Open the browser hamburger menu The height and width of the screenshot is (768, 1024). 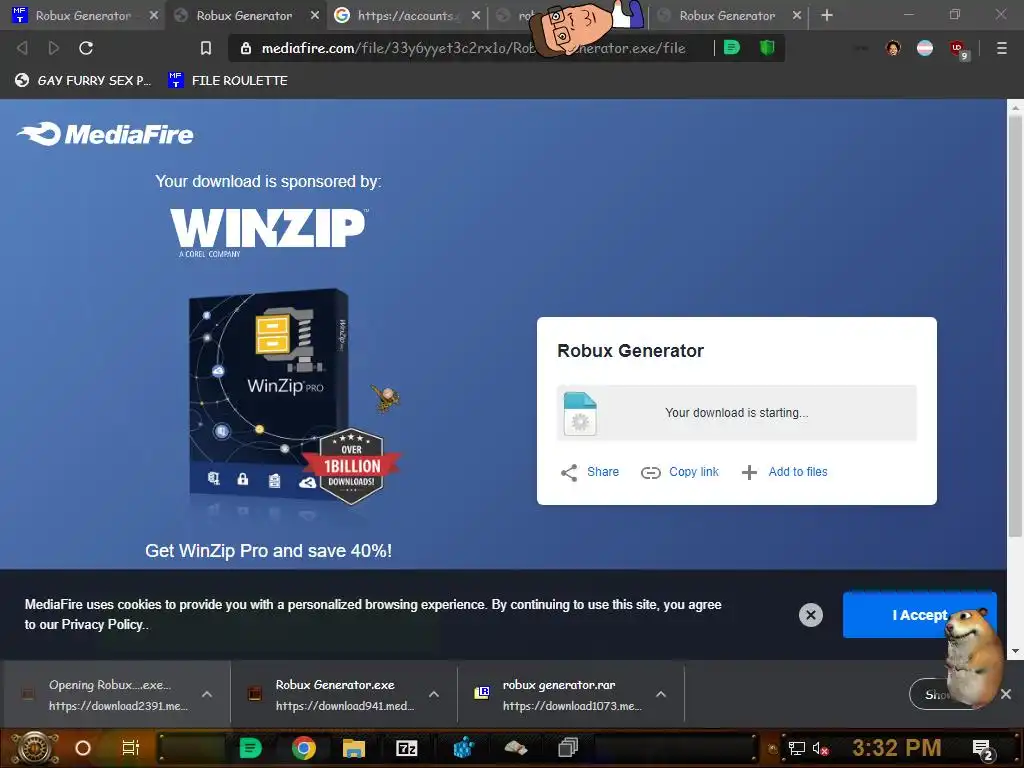1002,48
